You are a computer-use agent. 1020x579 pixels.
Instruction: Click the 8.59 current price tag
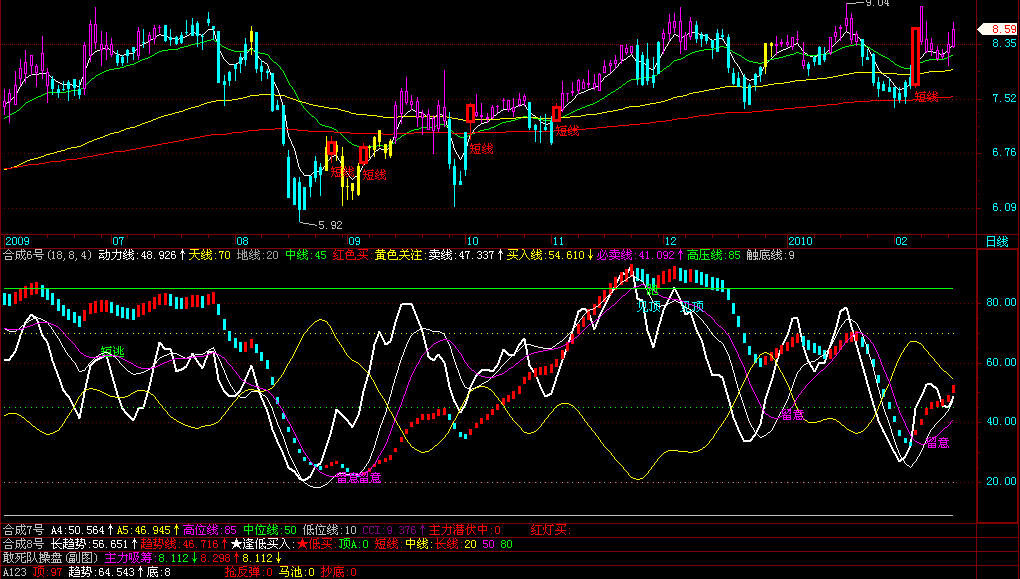pyautogui.click(x=999, y=29)
